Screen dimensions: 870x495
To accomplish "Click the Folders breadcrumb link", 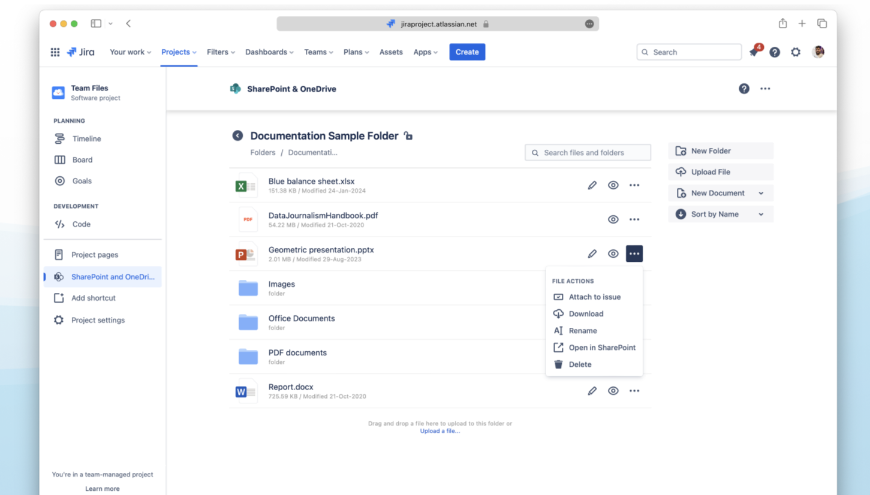I will 262,153.
